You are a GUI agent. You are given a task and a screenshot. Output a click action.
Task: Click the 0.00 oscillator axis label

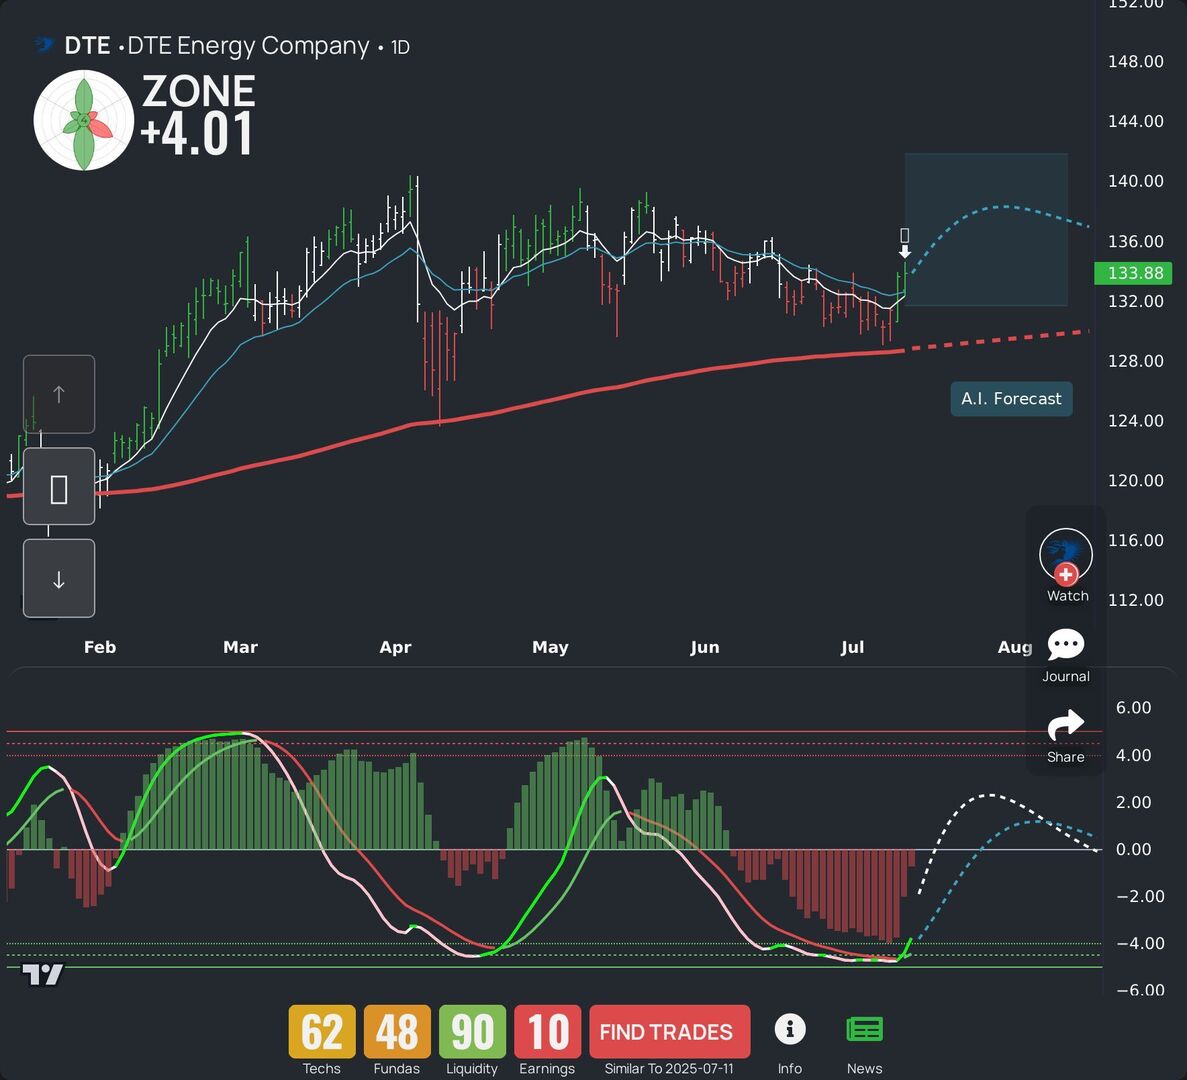(x=1133, y=849)
